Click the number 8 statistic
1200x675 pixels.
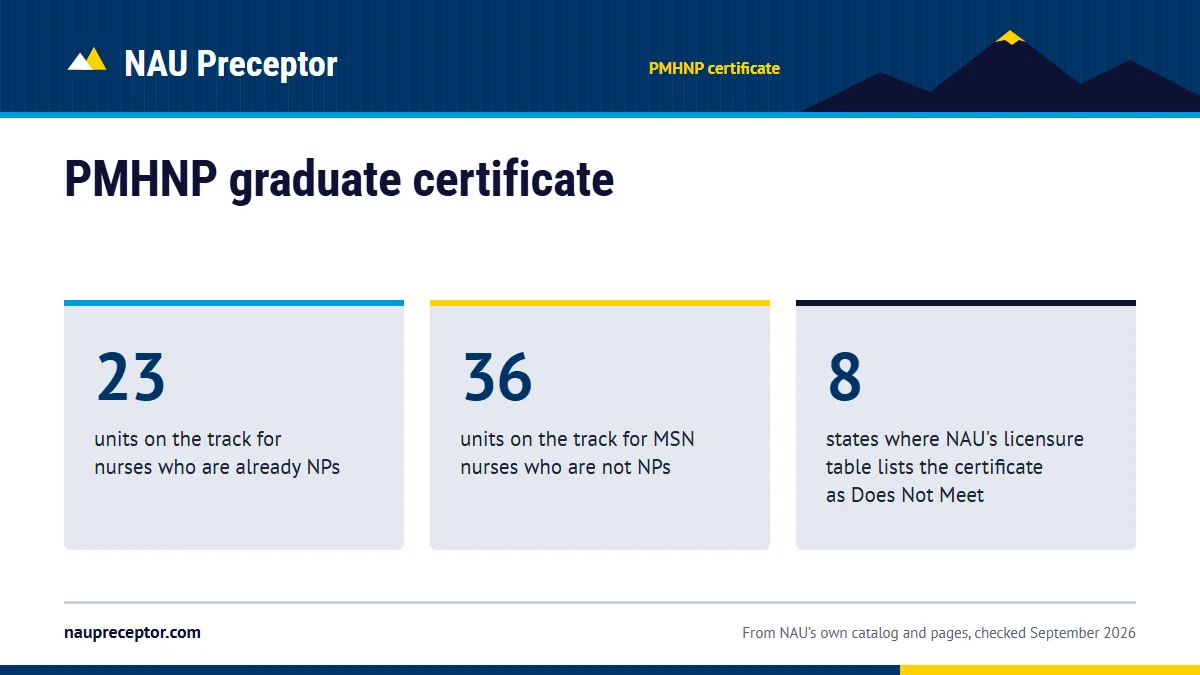pos(844,377)
